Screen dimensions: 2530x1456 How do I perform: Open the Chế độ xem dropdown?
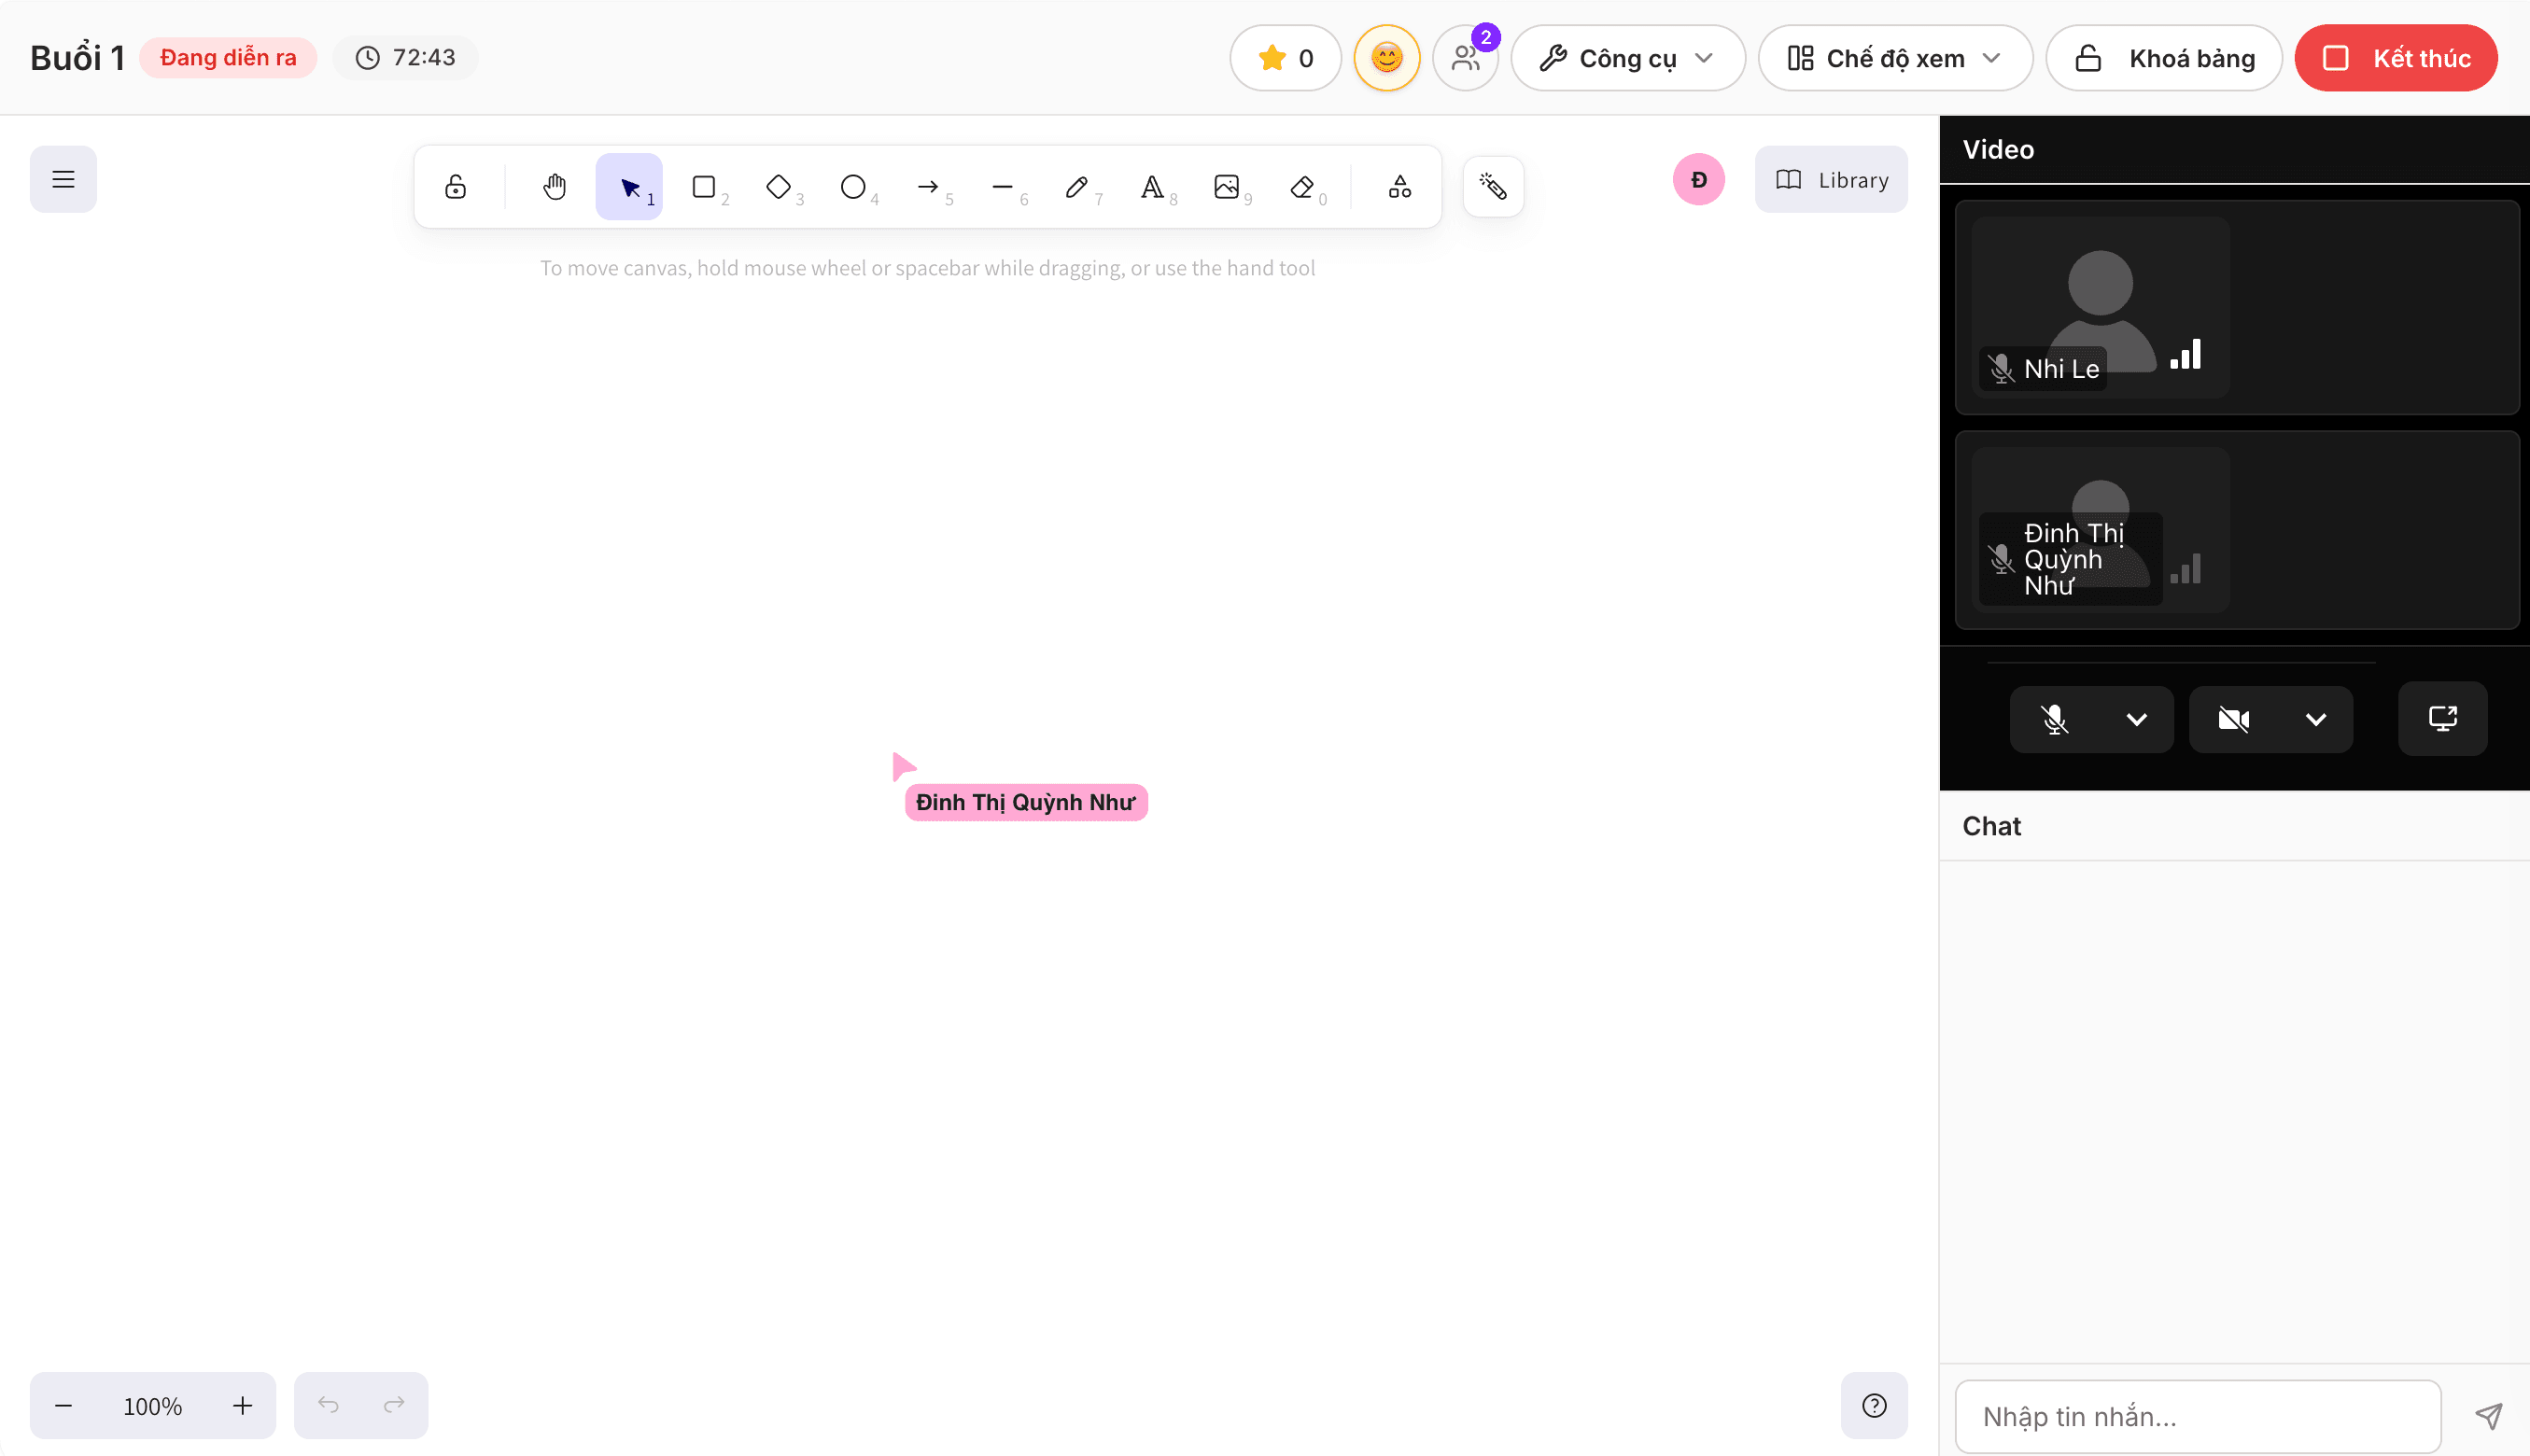coord(1895,58)
